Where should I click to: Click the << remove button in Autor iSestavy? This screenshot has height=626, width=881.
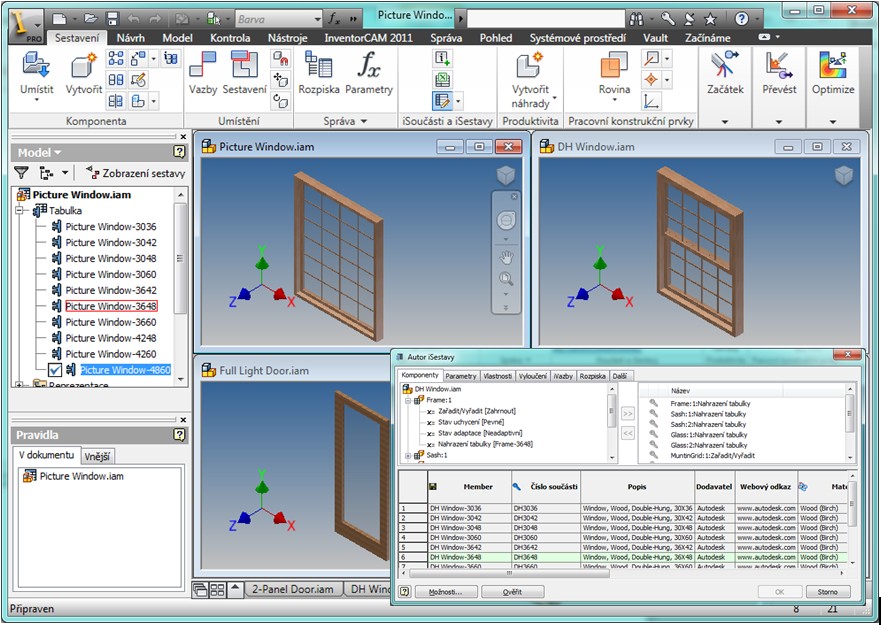(628, 433)
